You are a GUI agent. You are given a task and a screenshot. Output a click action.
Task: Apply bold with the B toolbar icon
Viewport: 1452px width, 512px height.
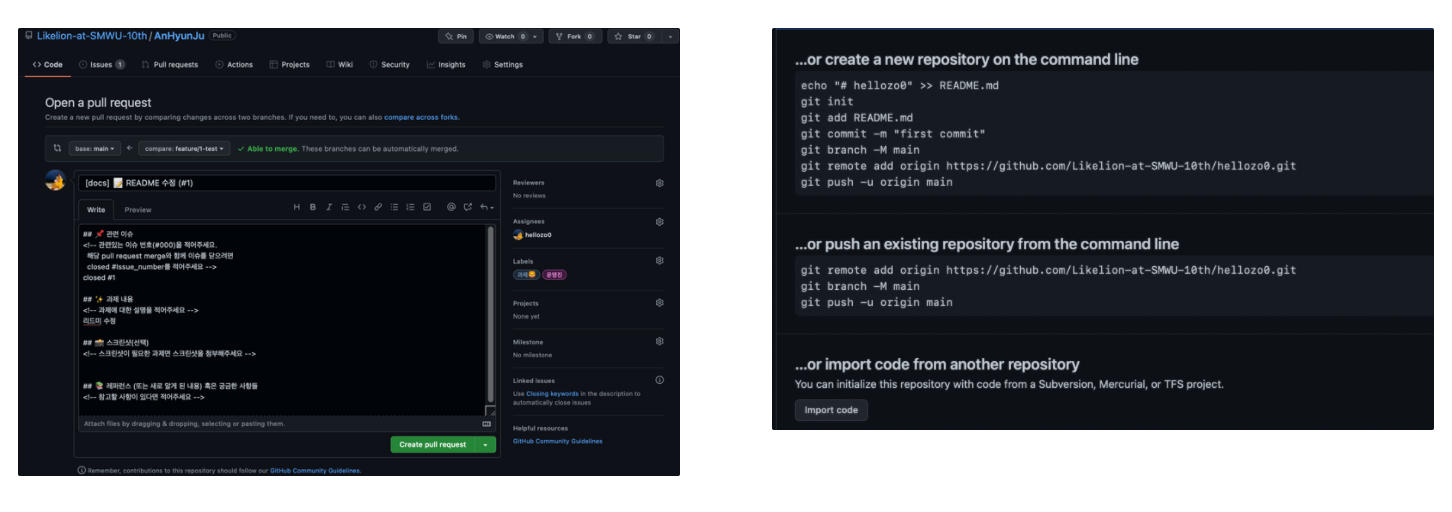(313, 207)
